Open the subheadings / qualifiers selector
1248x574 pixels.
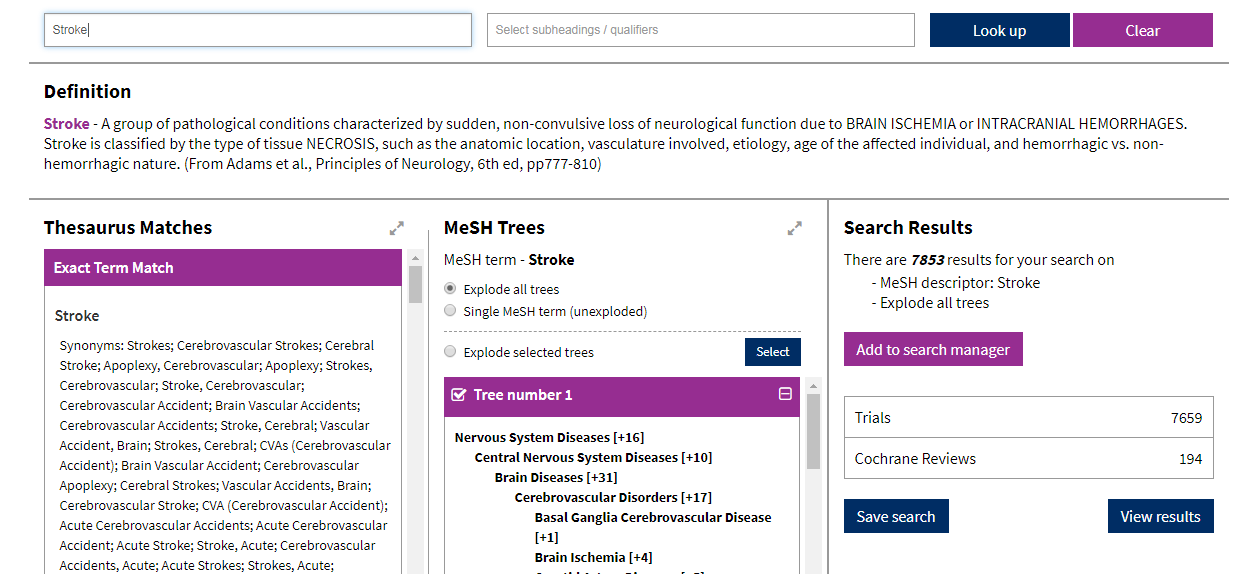(700, 30)
